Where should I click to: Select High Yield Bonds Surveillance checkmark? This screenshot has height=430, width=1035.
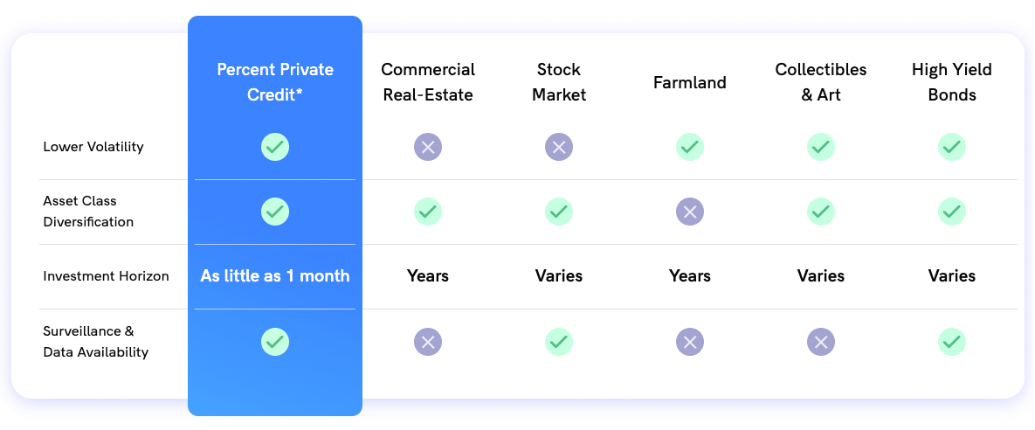click(952, 342)
